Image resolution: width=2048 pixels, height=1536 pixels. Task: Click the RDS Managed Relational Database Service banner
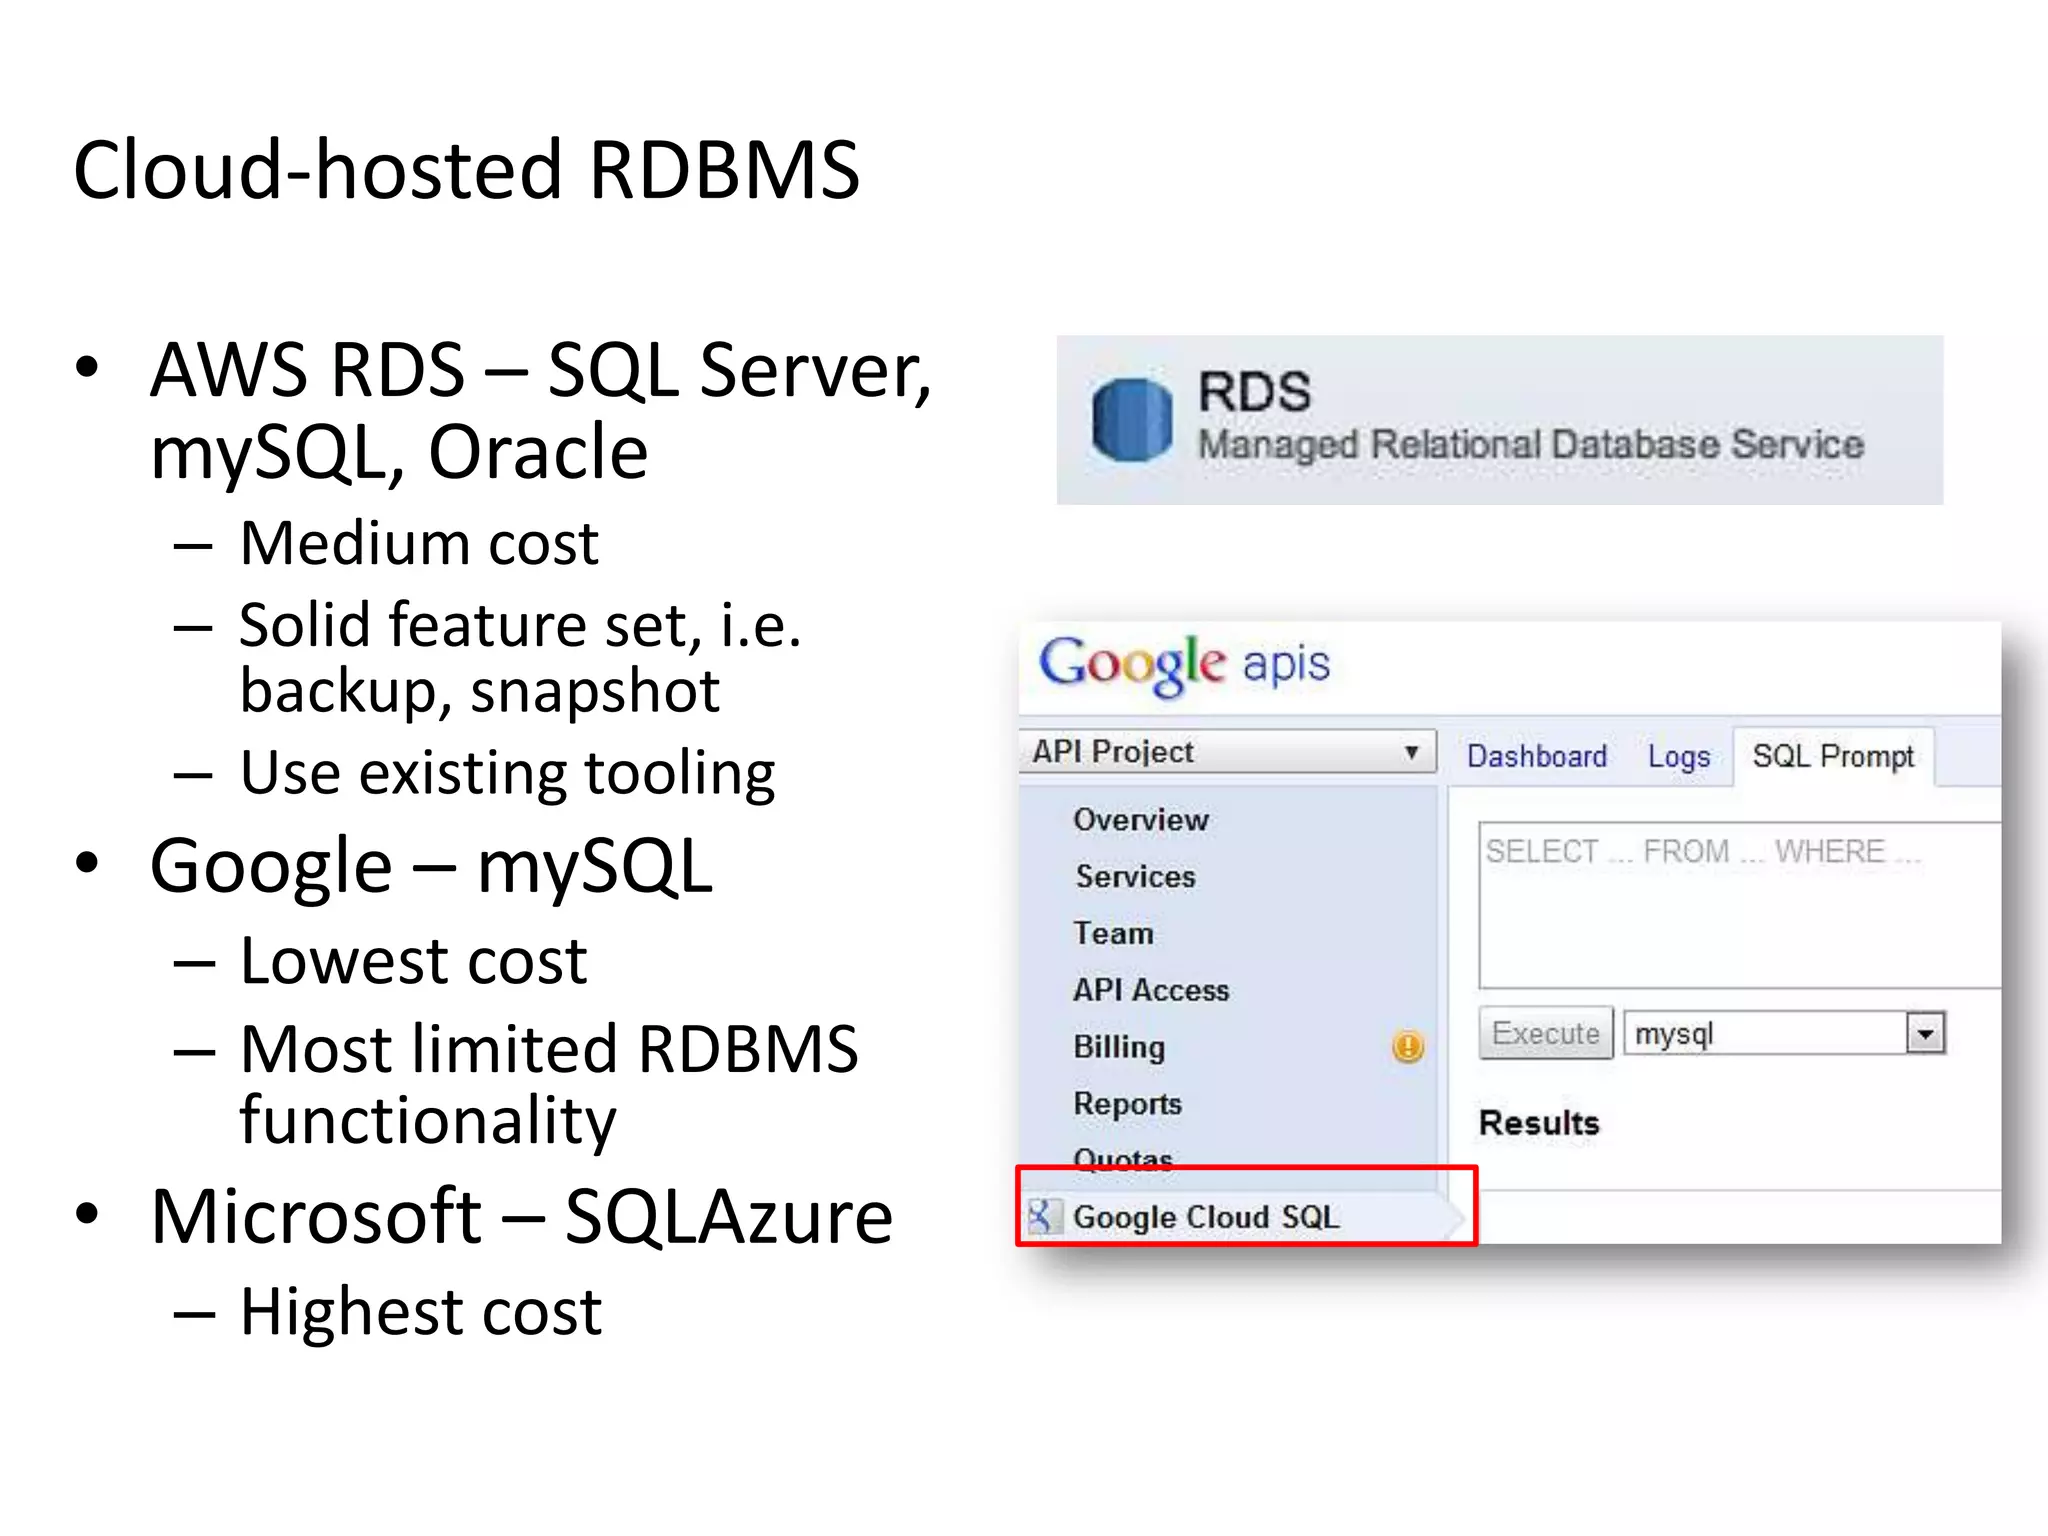1500,420
